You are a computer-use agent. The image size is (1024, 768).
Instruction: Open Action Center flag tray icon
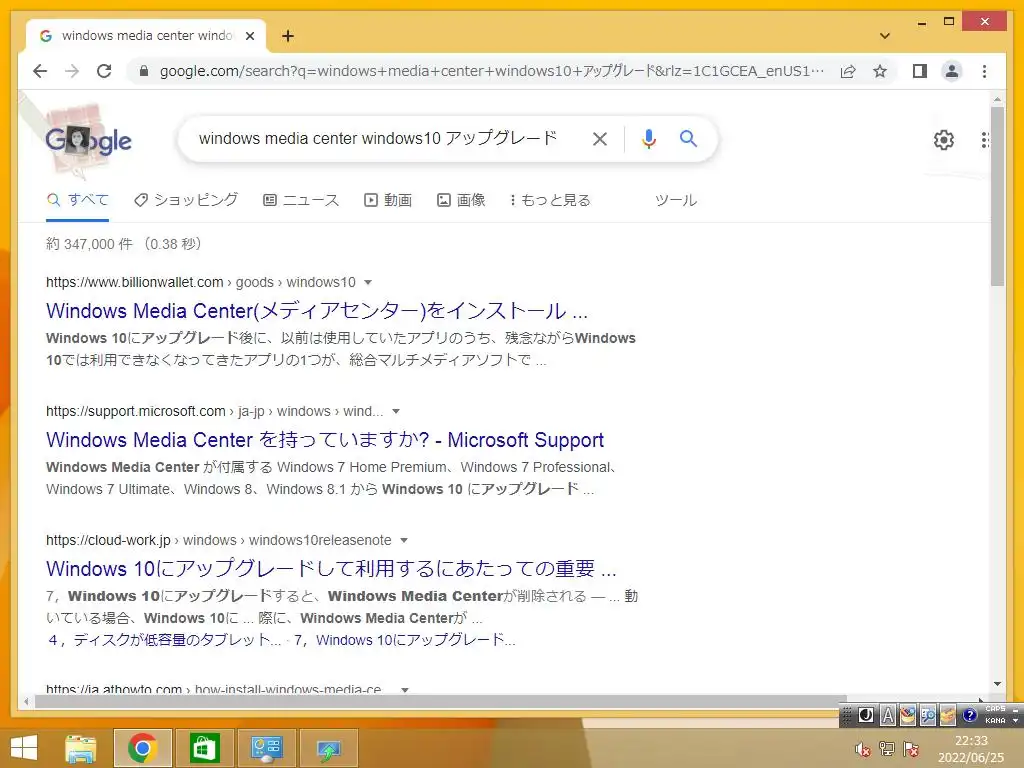point(911,749)
